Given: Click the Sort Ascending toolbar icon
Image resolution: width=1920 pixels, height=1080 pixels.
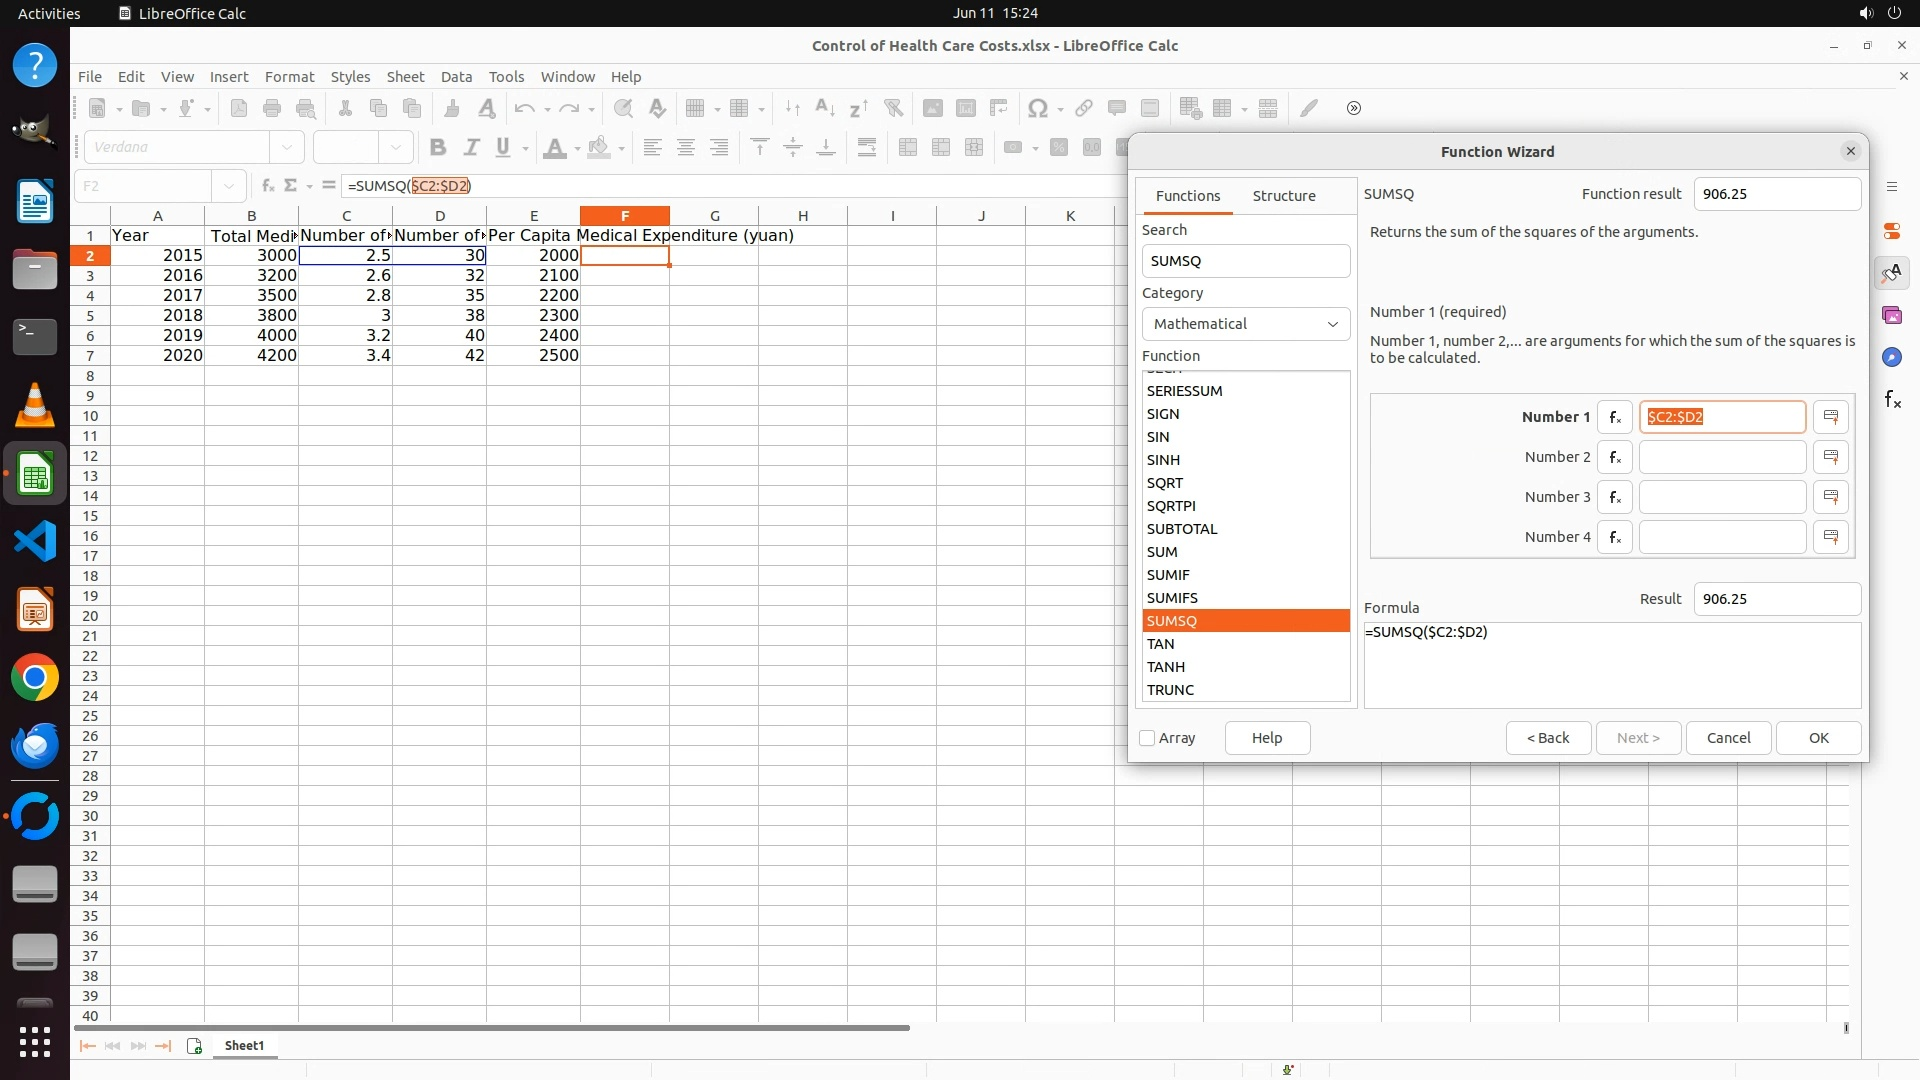Looking at the screenshot, I should (x=825, y=108).
